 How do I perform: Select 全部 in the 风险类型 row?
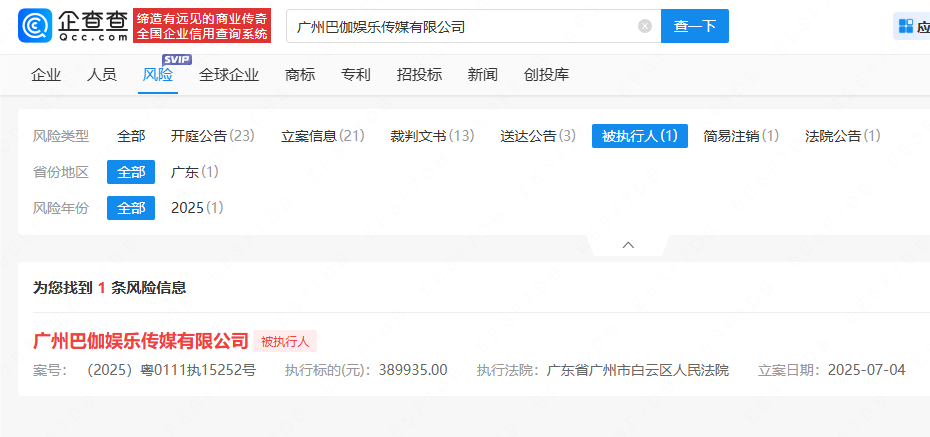[131, 136]
